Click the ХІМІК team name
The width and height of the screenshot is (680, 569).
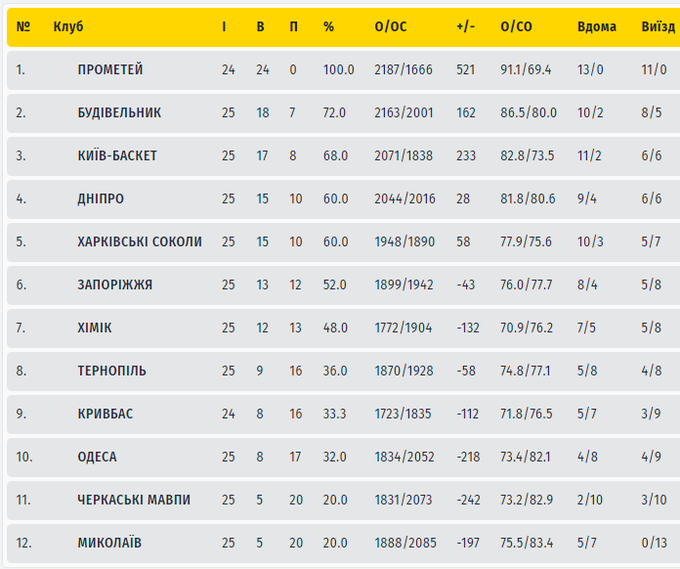[x=95, y=328]
